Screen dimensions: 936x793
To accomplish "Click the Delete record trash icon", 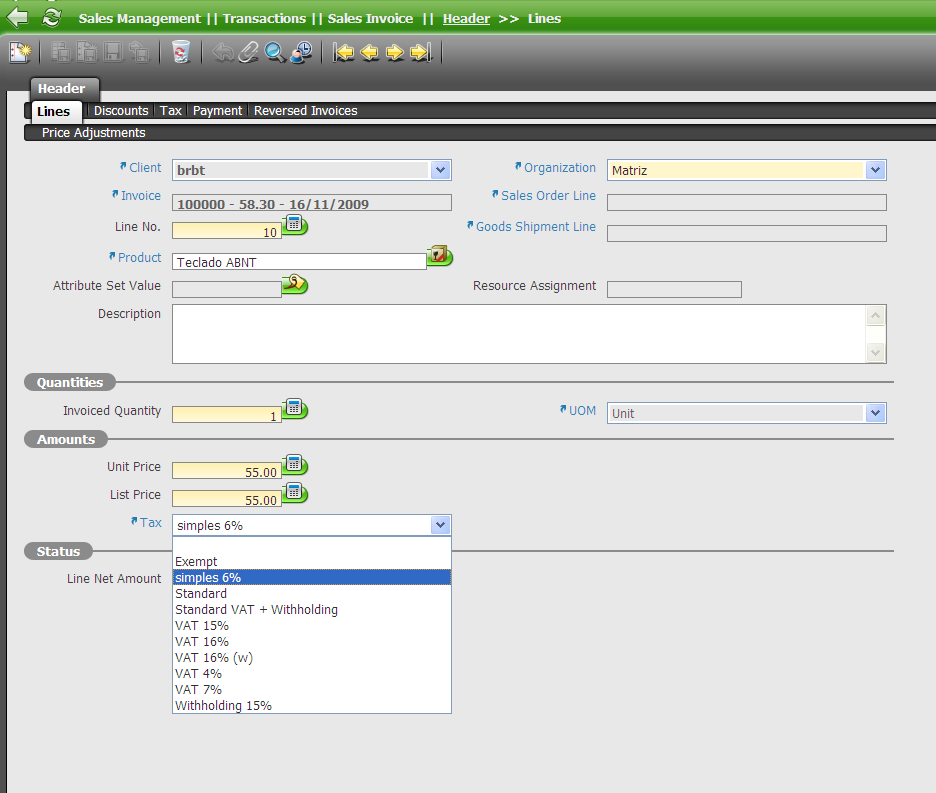I will (x=180, y=52).
